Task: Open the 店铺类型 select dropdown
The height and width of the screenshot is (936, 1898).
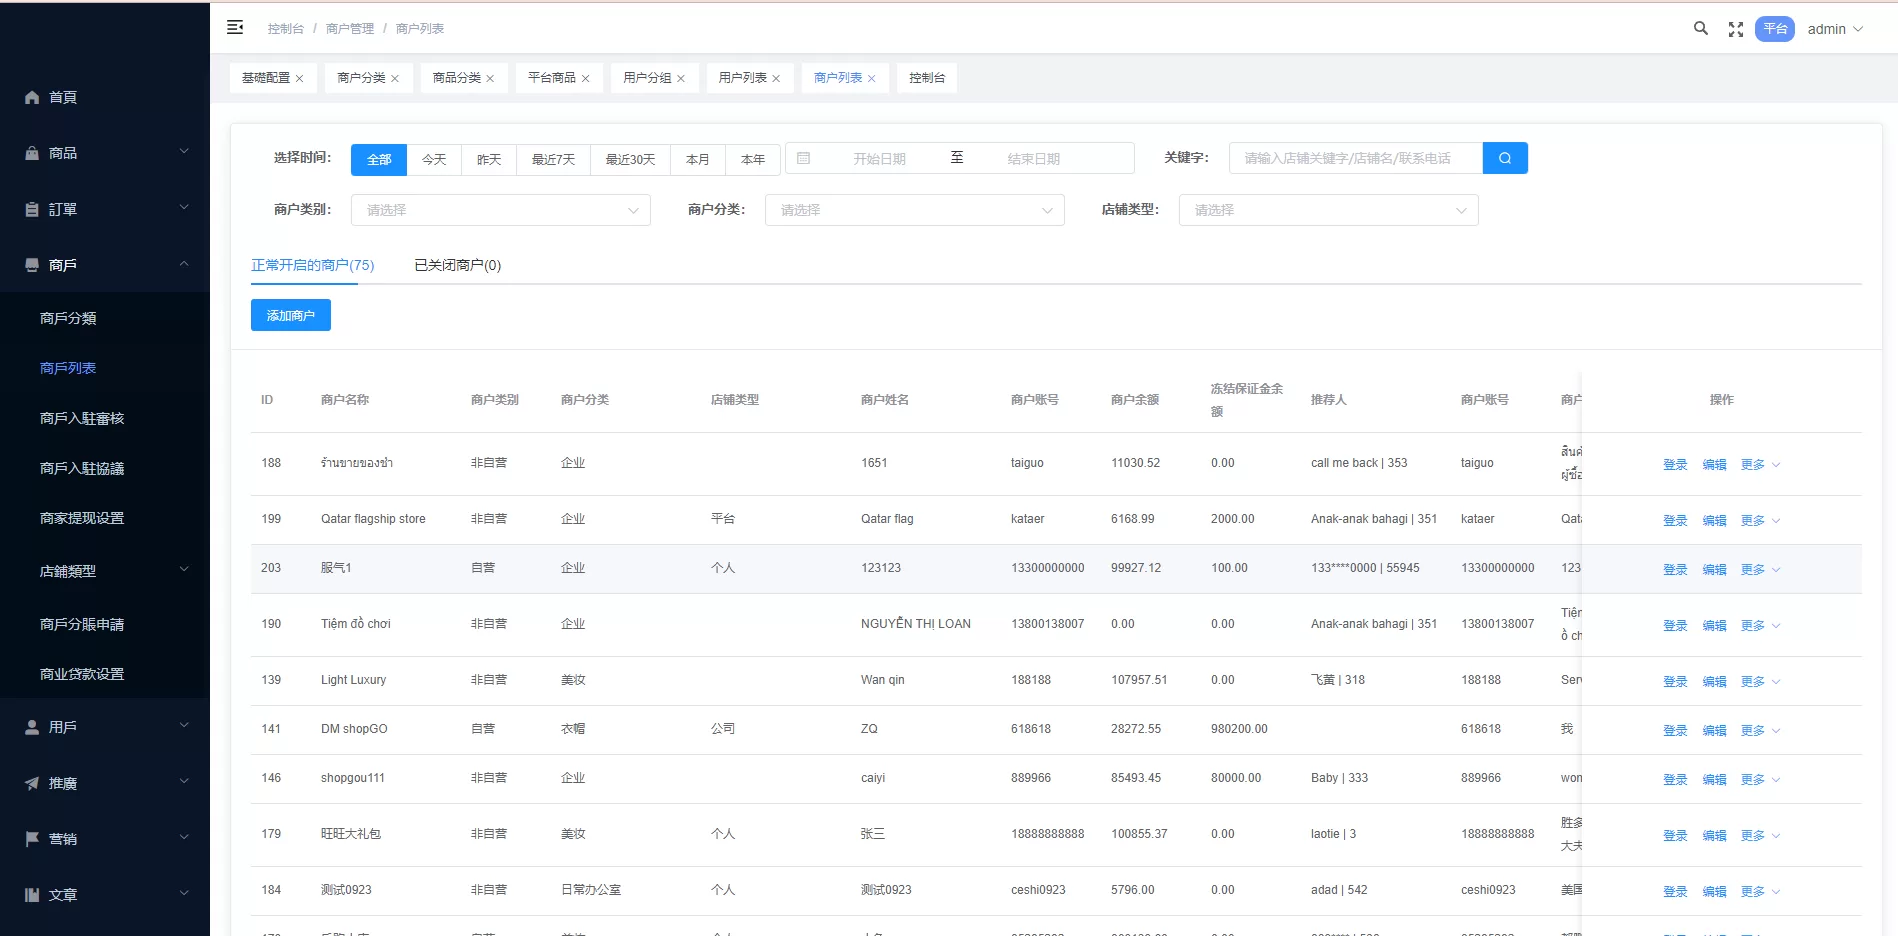Action: tap(1328, 210)
